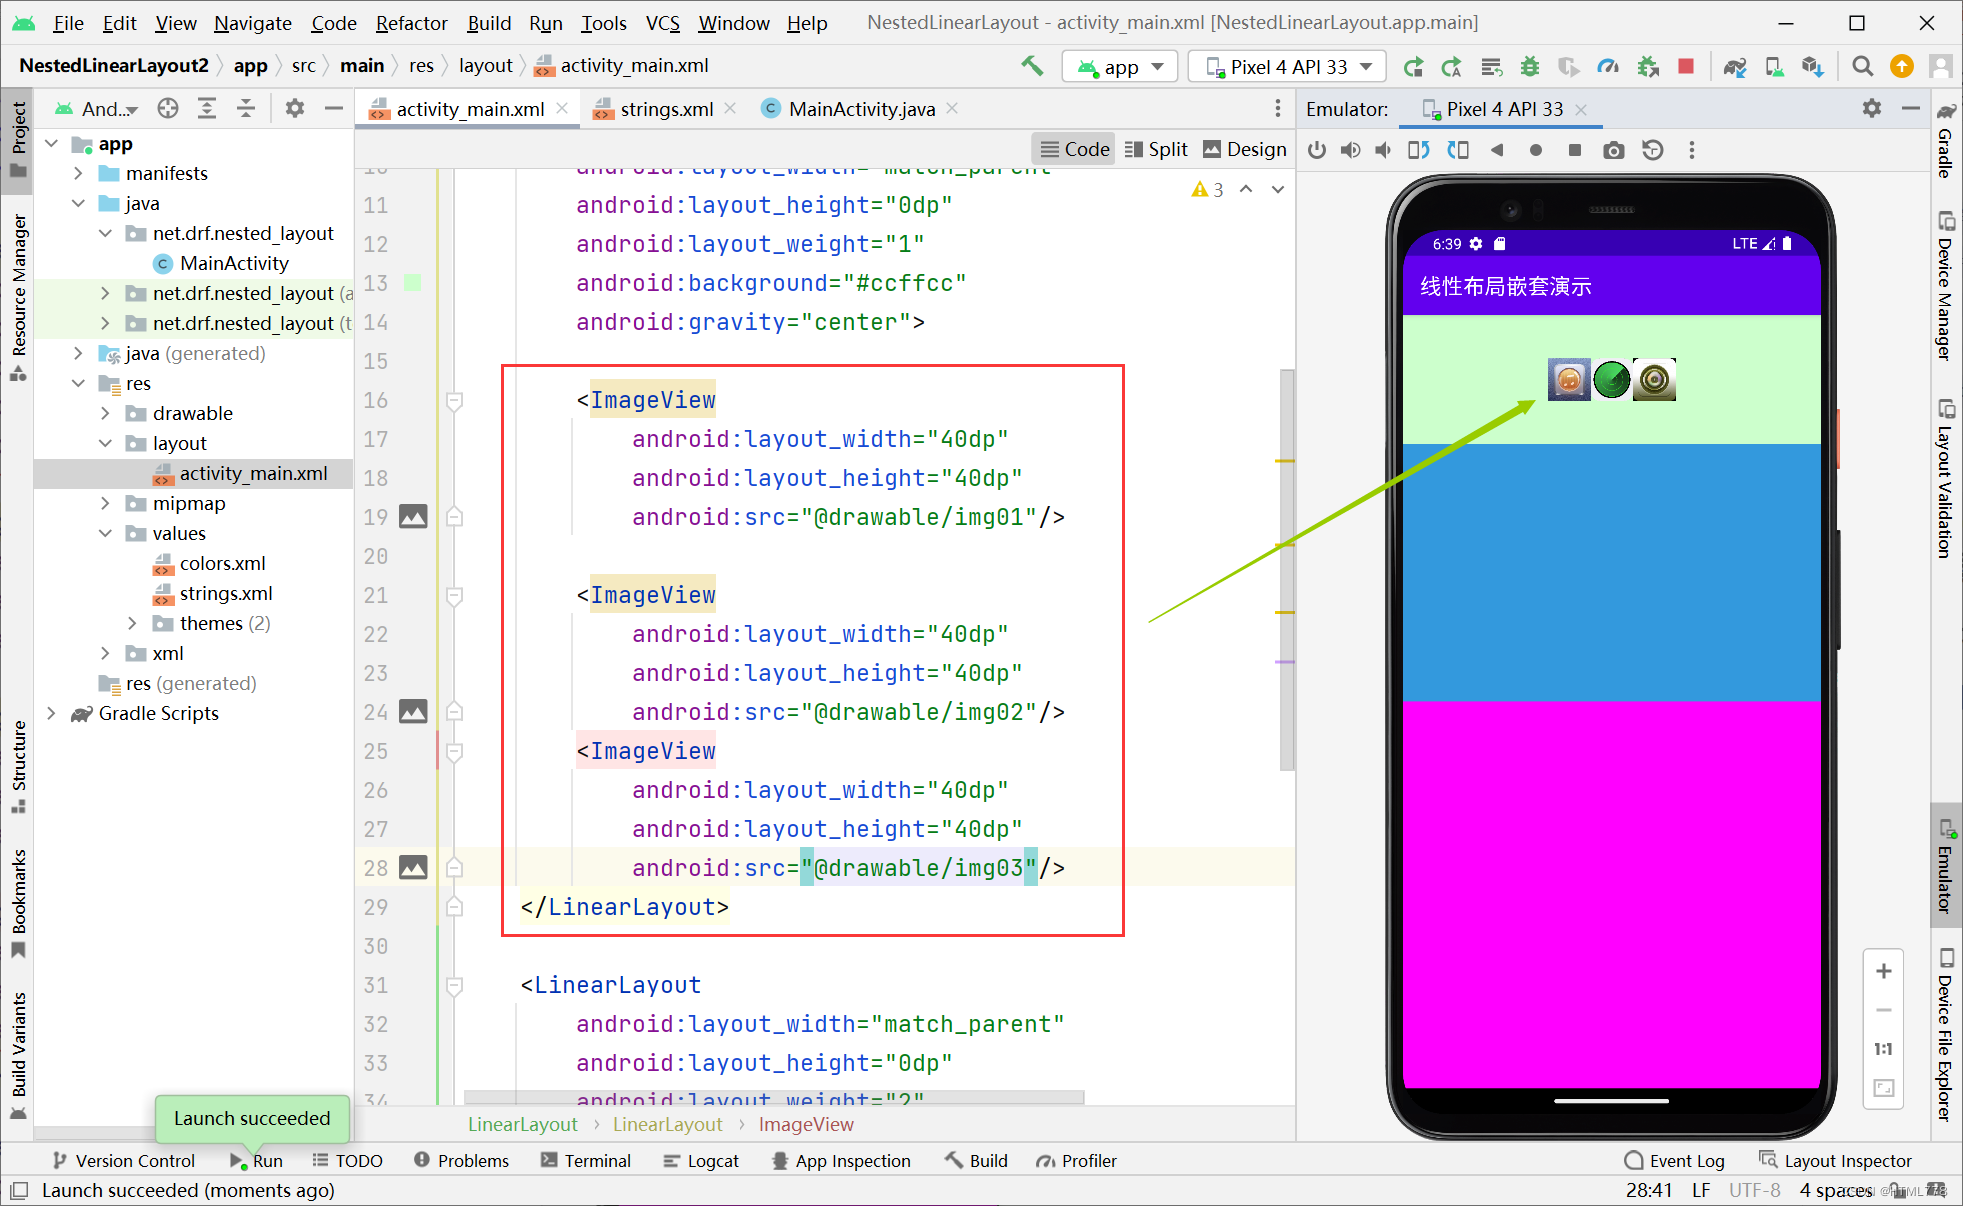
Task: Expand the drawable folder in the project tree
Action: [x=105, y=413]
